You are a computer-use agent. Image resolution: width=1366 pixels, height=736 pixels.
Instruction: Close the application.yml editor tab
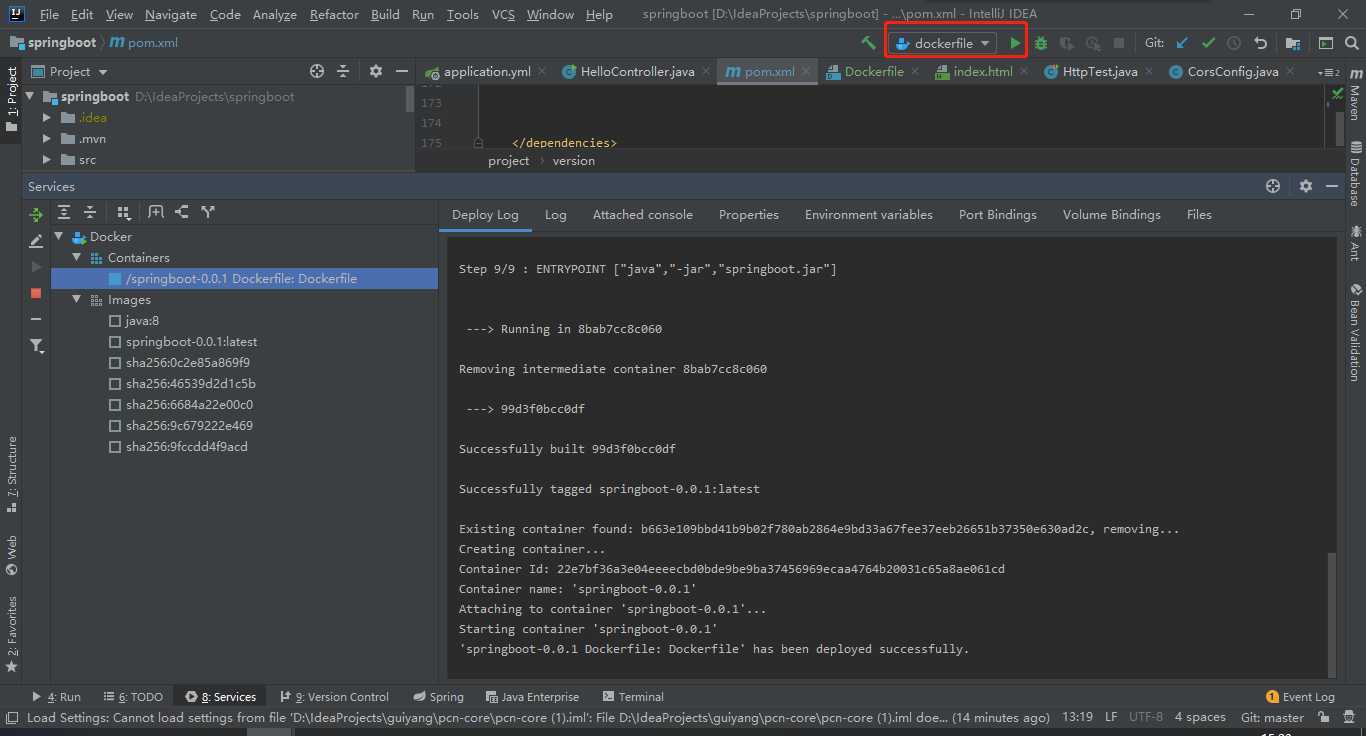point(542,72)
